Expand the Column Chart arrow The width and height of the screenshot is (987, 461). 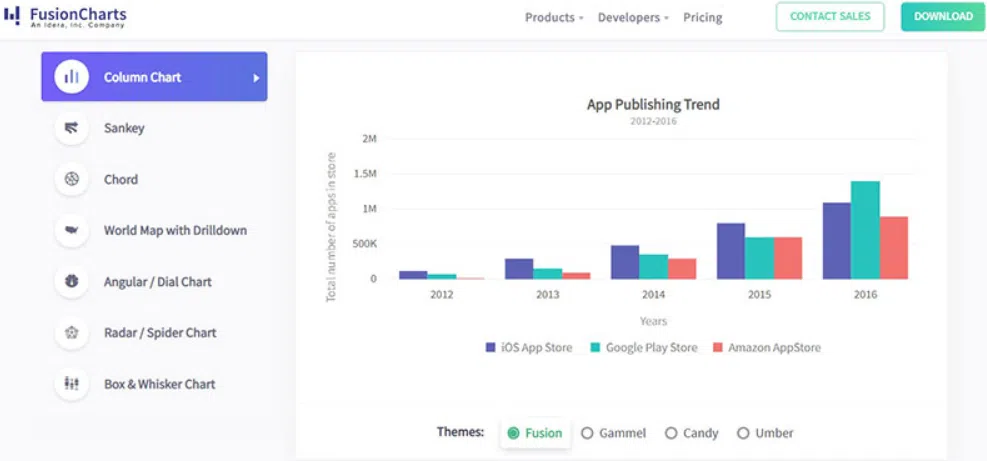click(256, 78)
